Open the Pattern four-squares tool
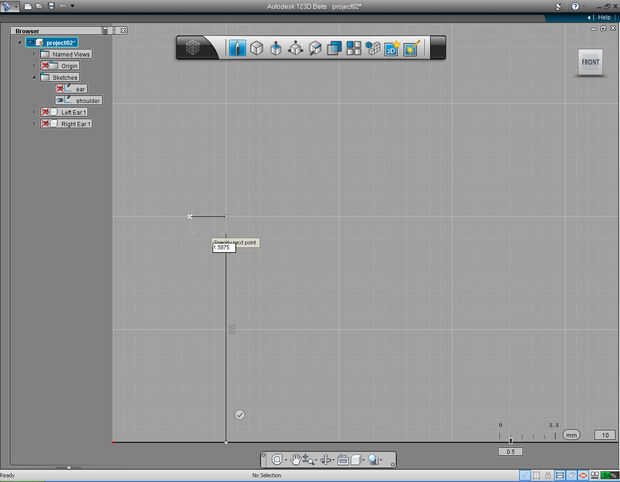Screen dimensions: 620x482 click(x=354, y=48)
